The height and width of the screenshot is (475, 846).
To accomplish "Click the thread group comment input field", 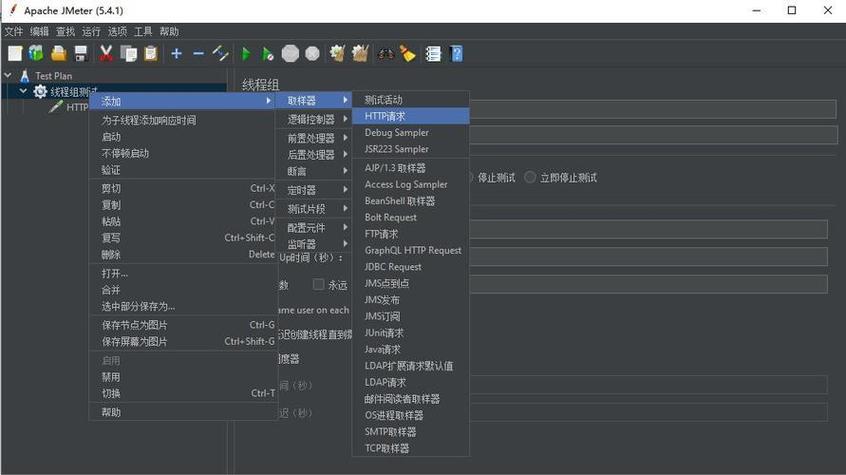I will (x=653, y=135).
